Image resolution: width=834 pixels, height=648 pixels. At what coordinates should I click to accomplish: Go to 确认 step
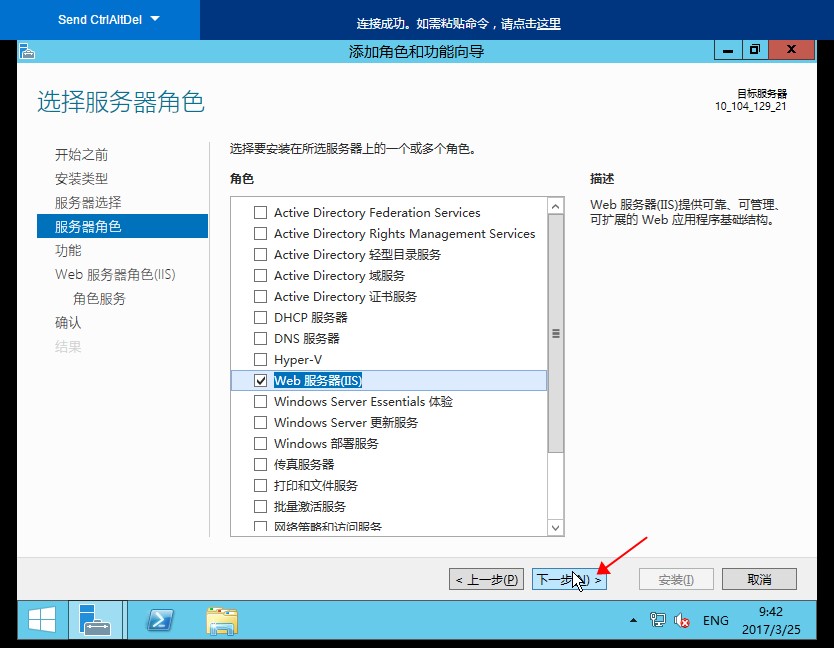coord(68,322)
